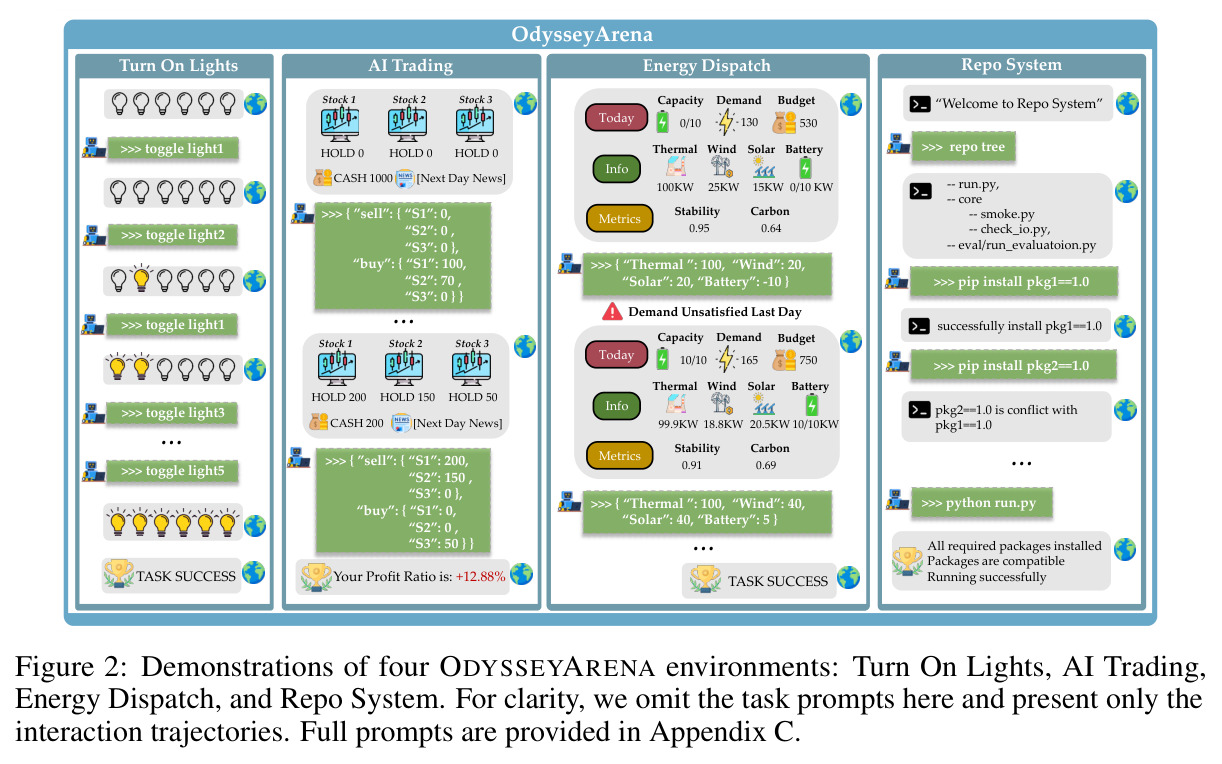Click the trophy icon beside Your Profit Ratio
1222x764 pixels.
pos(315,575)
